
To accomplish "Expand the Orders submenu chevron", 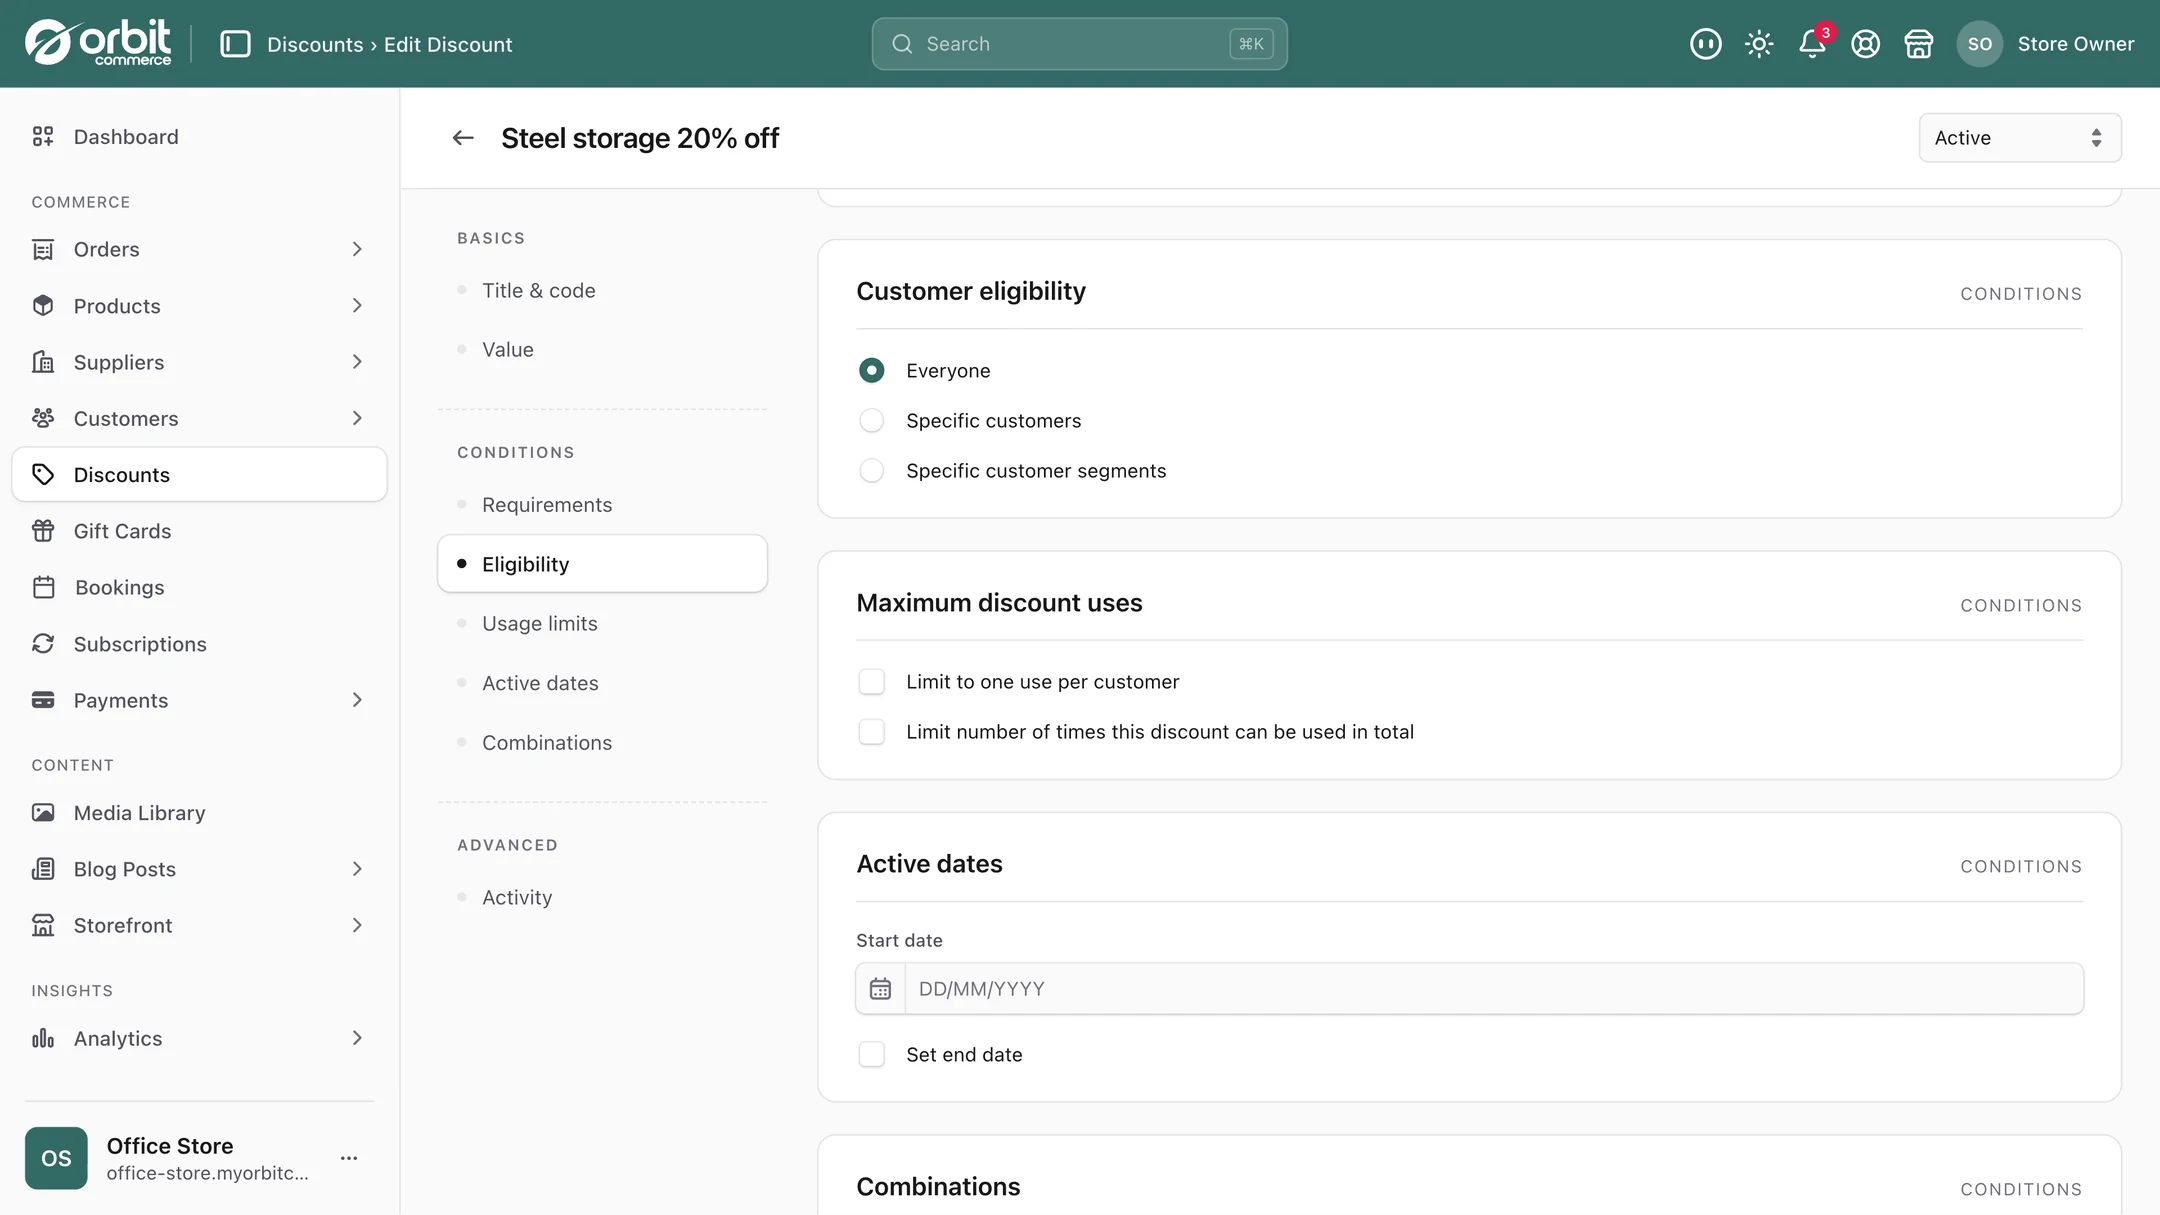I will (x=357, y=249).
